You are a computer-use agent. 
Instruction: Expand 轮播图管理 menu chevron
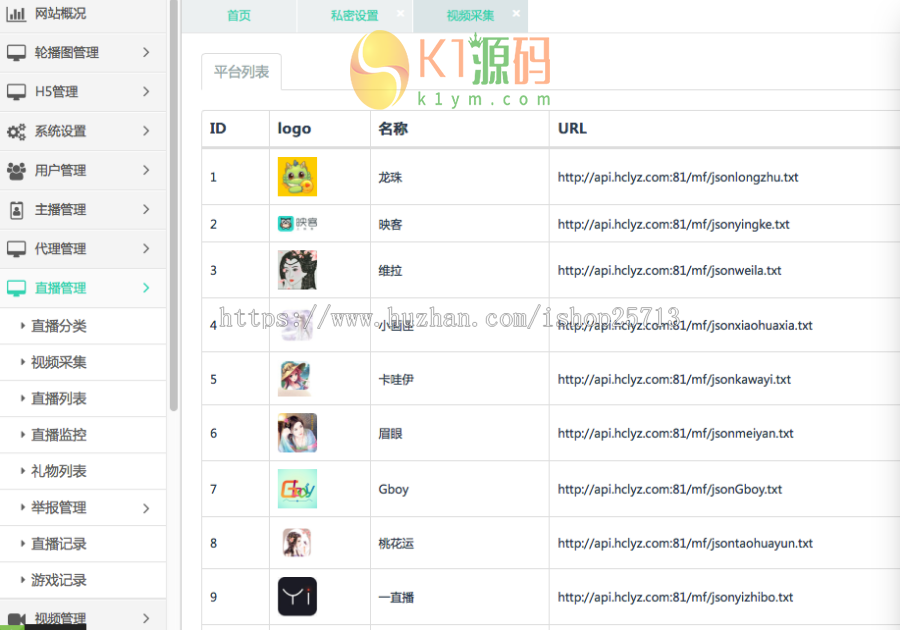click(x=146, y=52)
